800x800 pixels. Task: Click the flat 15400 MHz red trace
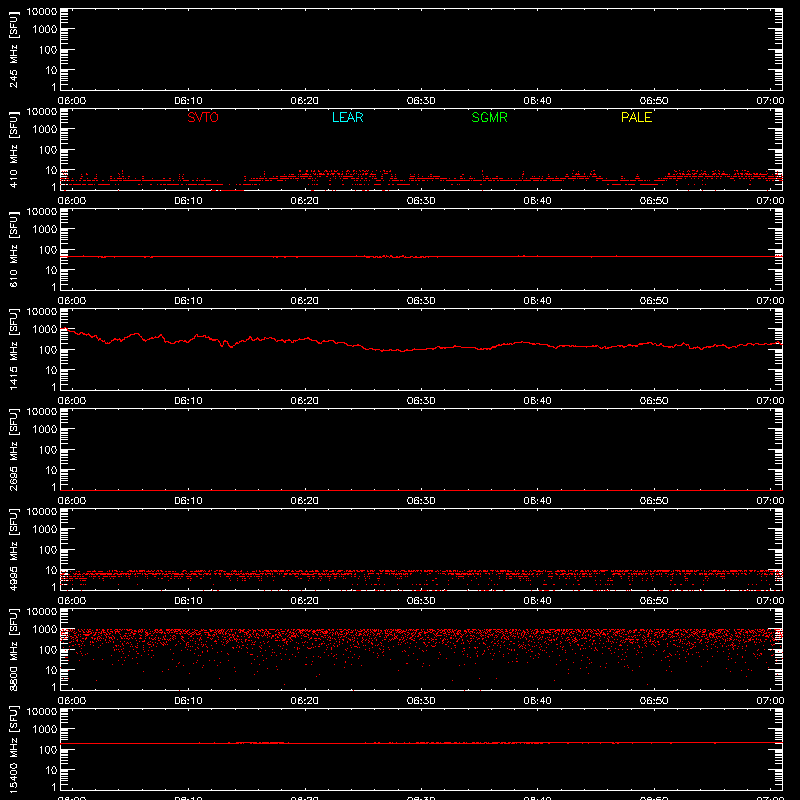point(421,743)
